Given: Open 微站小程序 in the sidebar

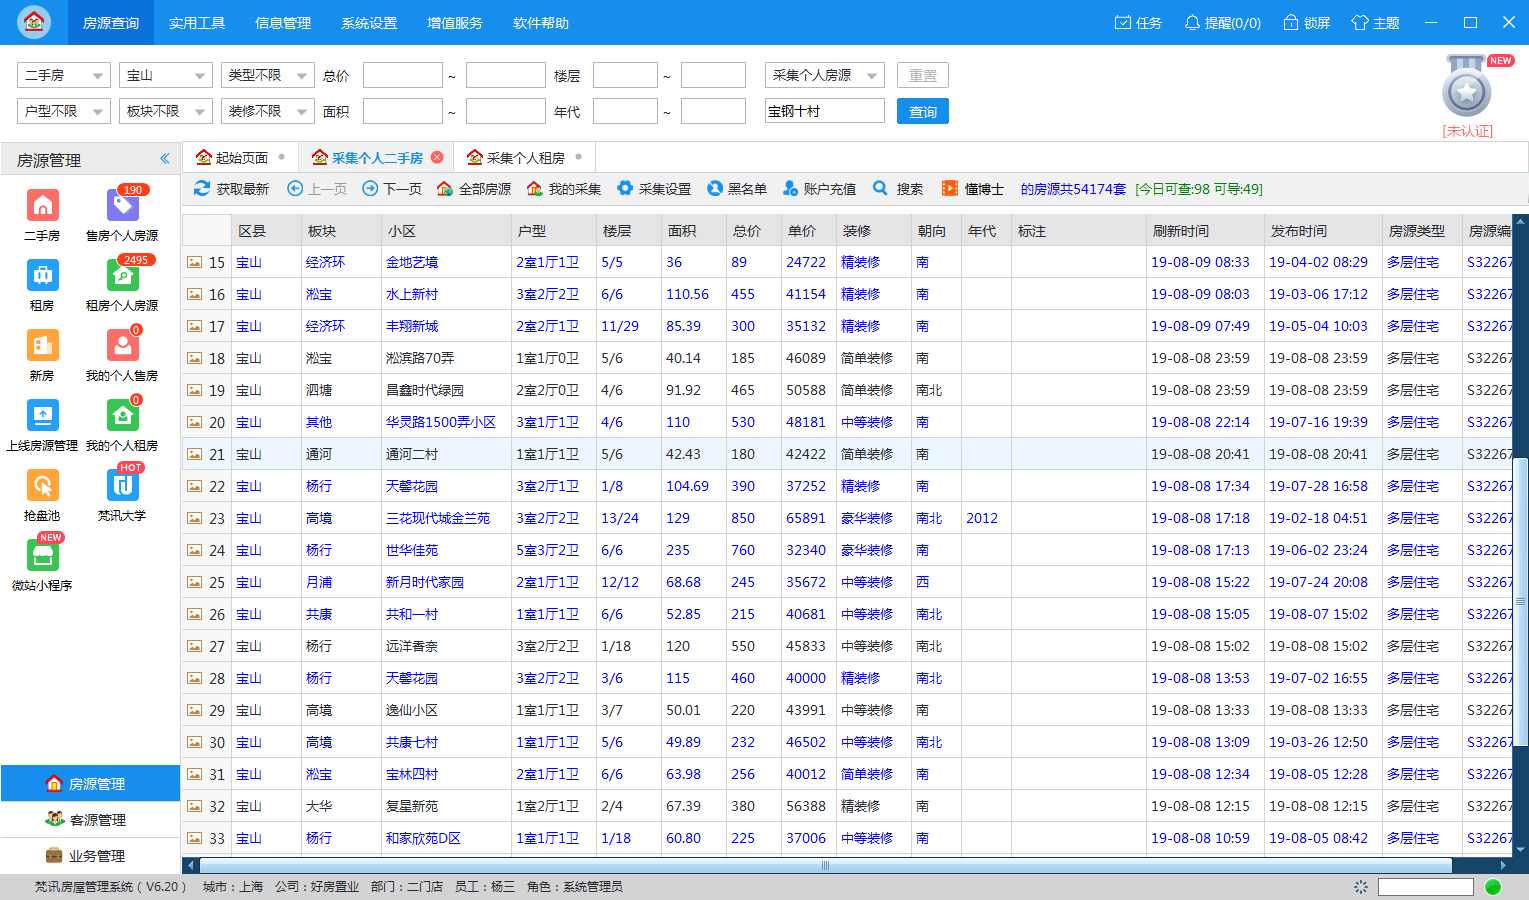Looking at the screenshot, I should [x=42, y=565].
